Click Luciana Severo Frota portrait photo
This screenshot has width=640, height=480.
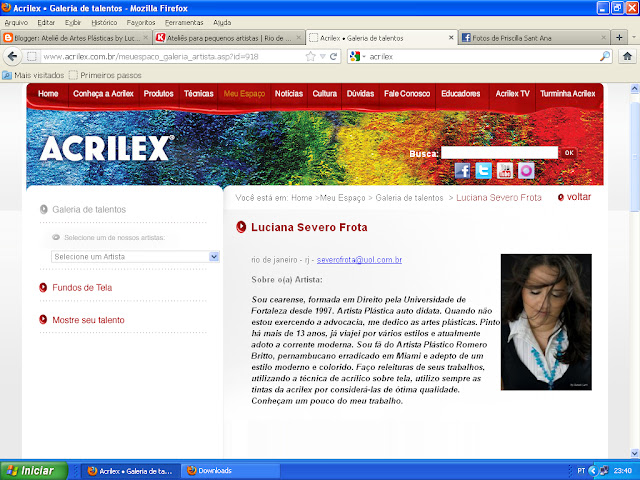click(546, 322)
